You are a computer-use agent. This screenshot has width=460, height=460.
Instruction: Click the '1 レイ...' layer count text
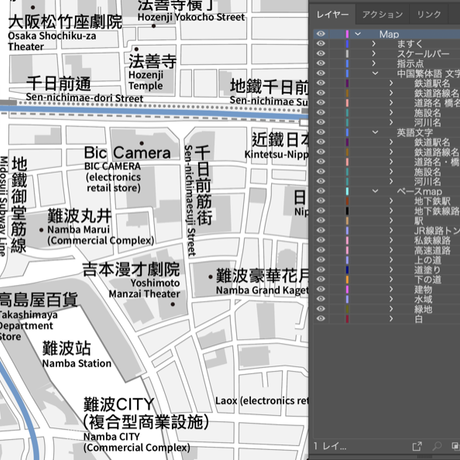click(330, 446)
